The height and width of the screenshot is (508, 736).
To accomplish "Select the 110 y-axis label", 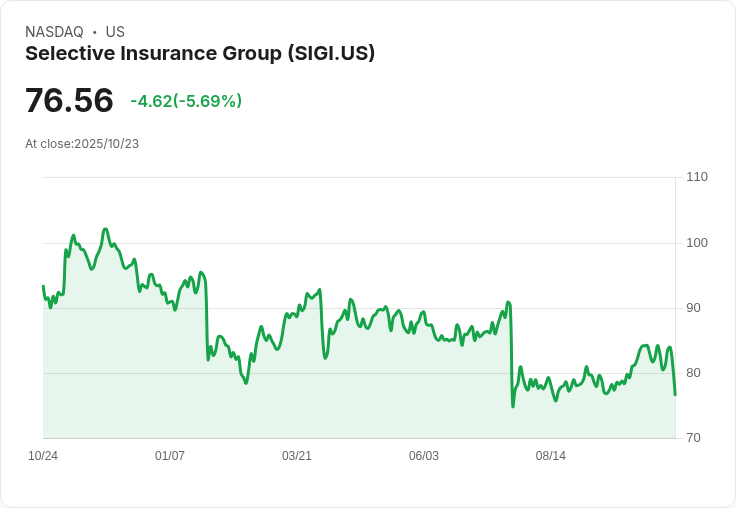I will [697, 177].
